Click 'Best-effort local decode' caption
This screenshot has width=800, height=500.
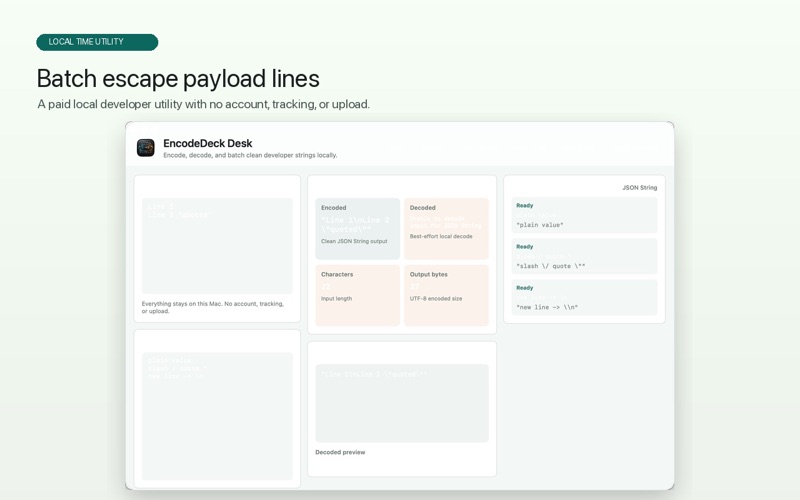pyautogui.click(x=441, y=236)
